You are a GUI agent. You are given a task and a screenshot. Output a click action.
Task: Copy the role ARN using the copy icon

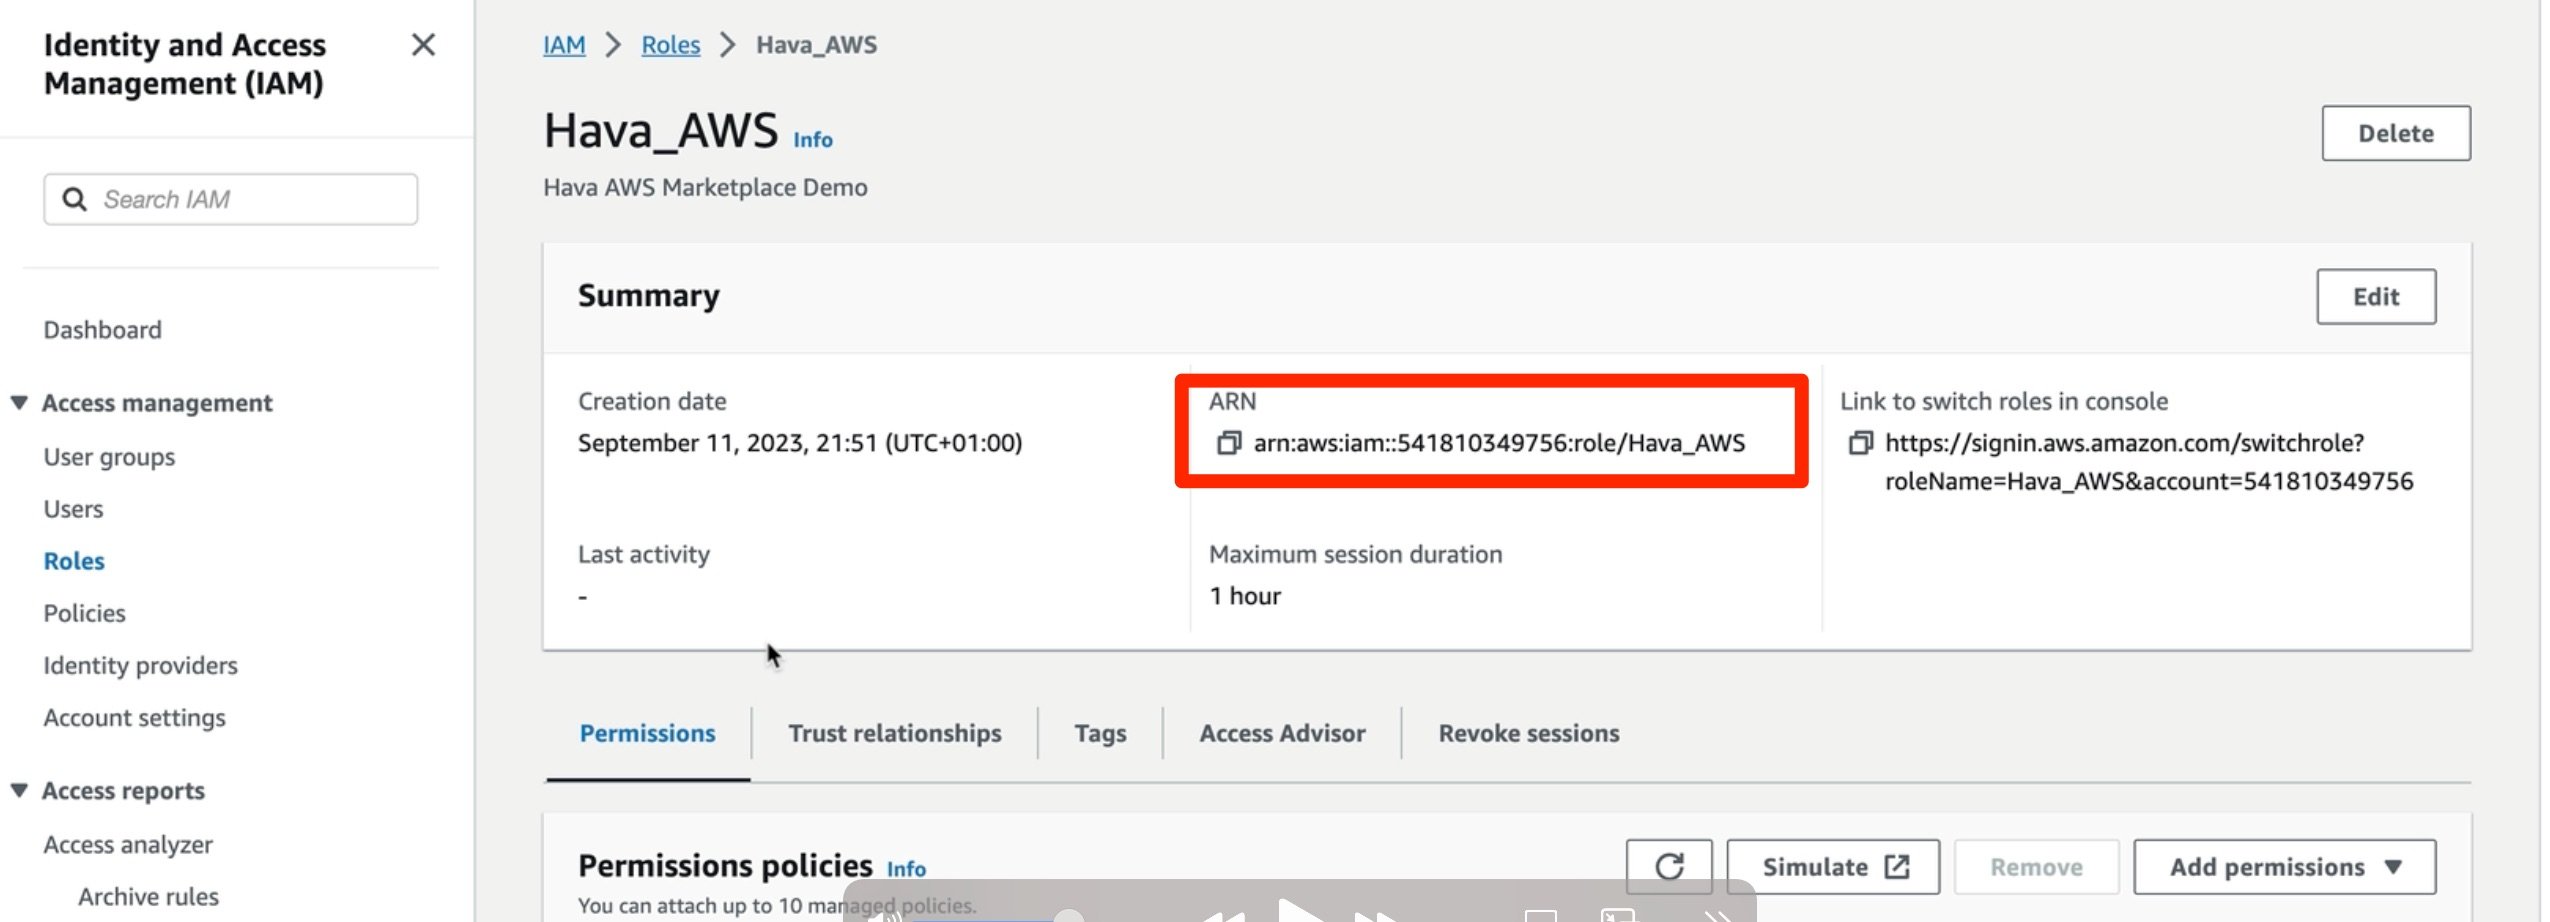(x=1228, y=443)
